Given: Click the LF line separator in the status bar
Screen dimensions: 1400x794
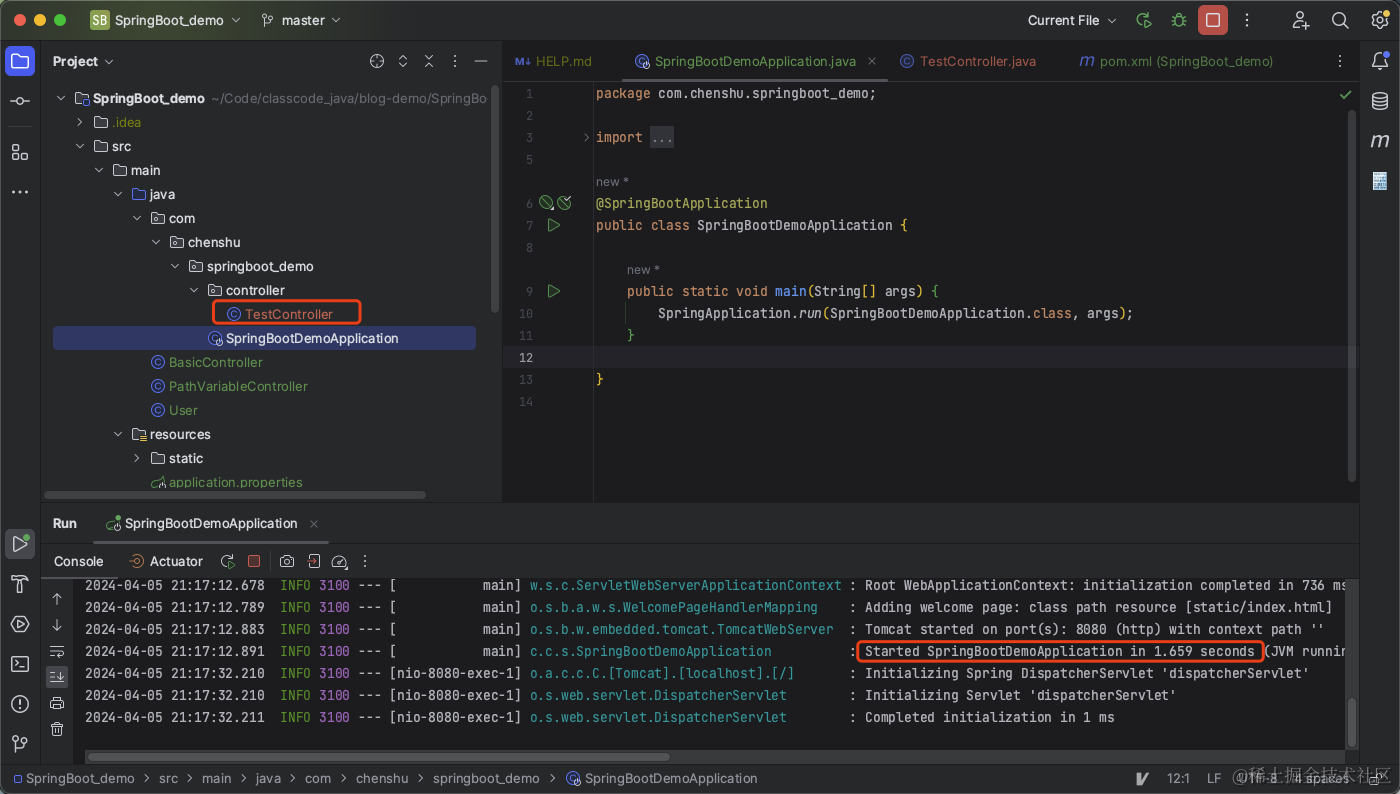Looking at the screenshot, I should point(1214,778).
